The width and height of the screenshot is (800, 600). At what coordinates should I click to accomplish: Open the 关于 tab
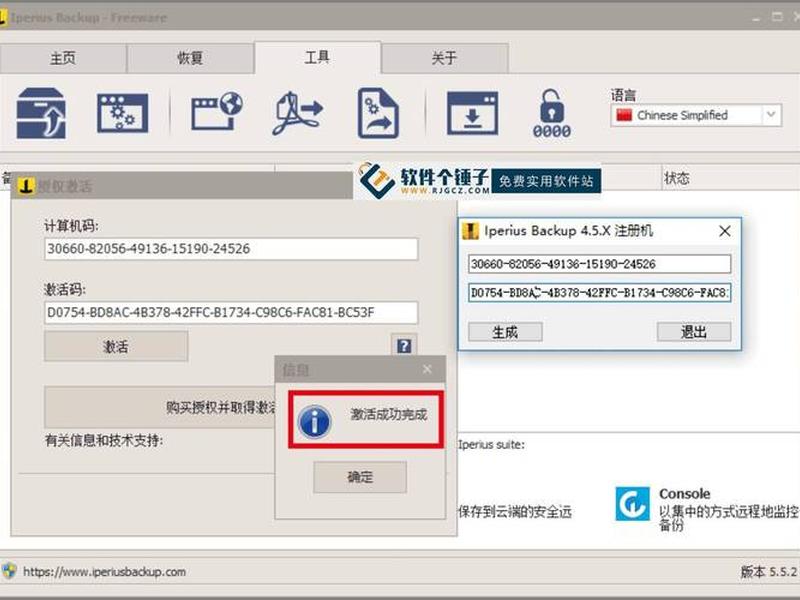click(444, 58)
